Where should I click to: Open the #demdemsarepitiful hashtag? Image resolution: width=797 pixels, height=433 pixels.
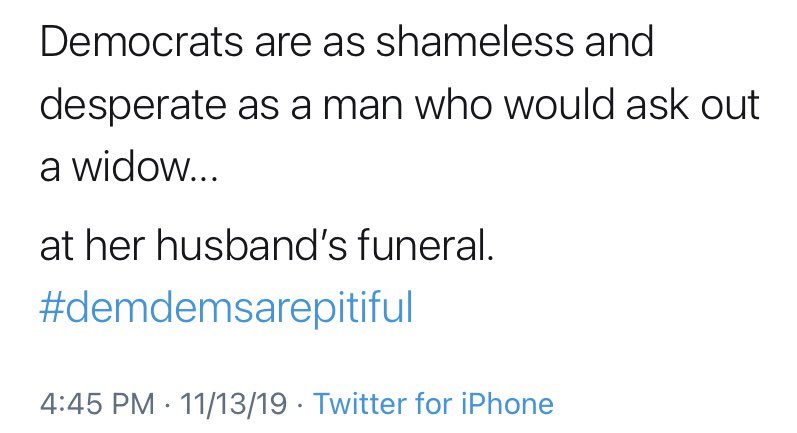coord(226,308)
